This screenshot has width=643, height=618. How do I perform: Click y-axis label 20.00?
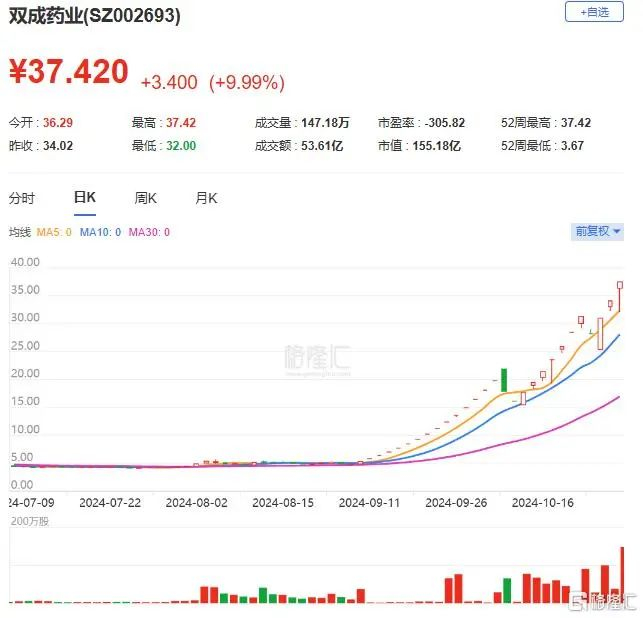pos(25,374)
